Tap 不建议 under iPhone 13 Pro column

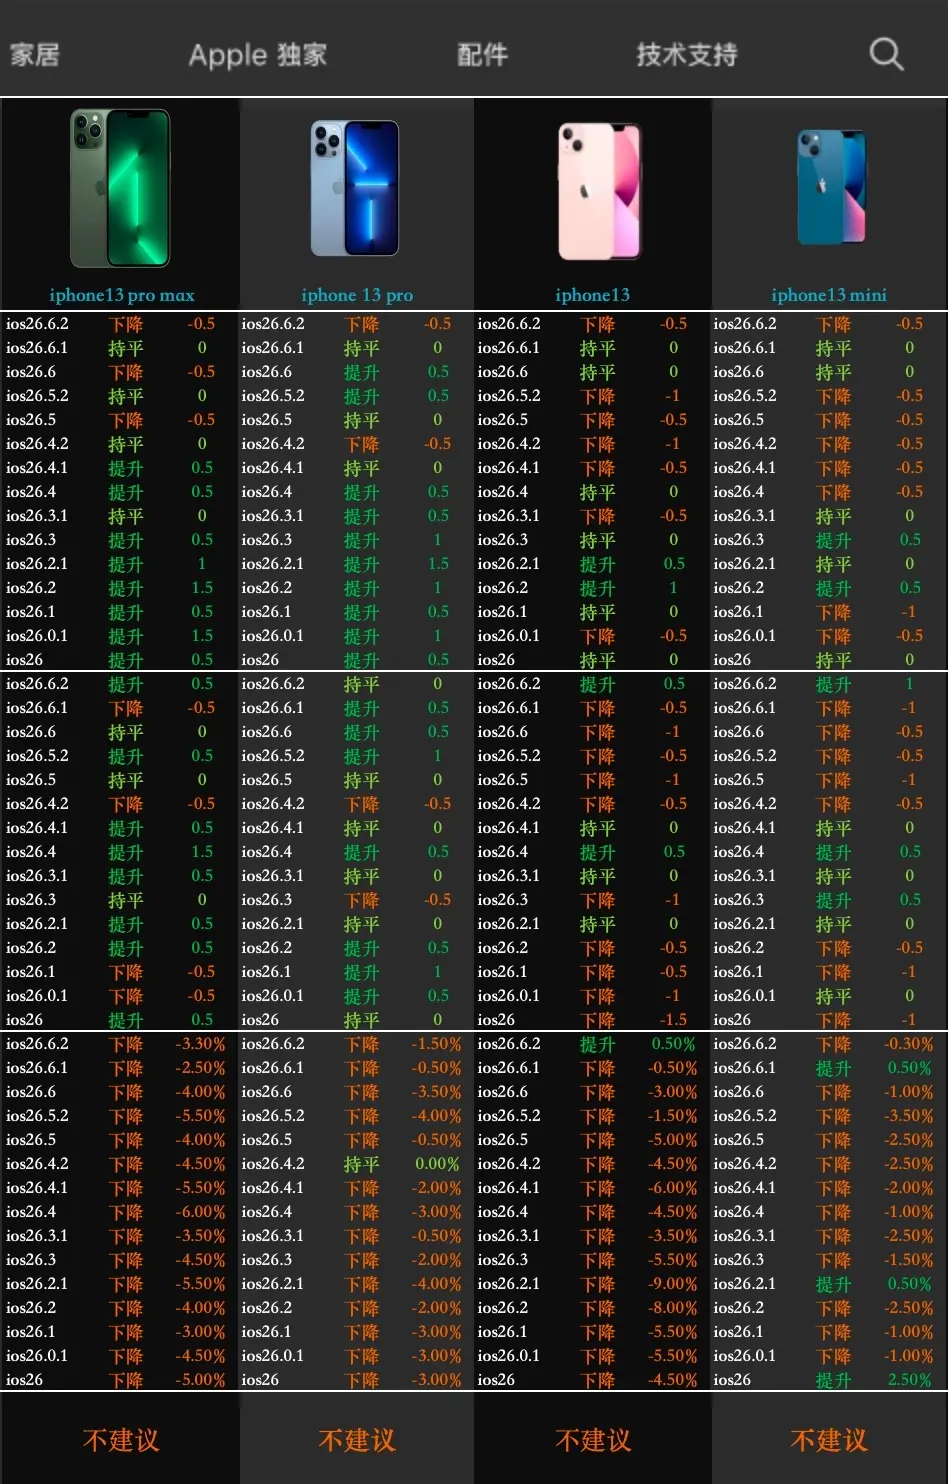357,1440
